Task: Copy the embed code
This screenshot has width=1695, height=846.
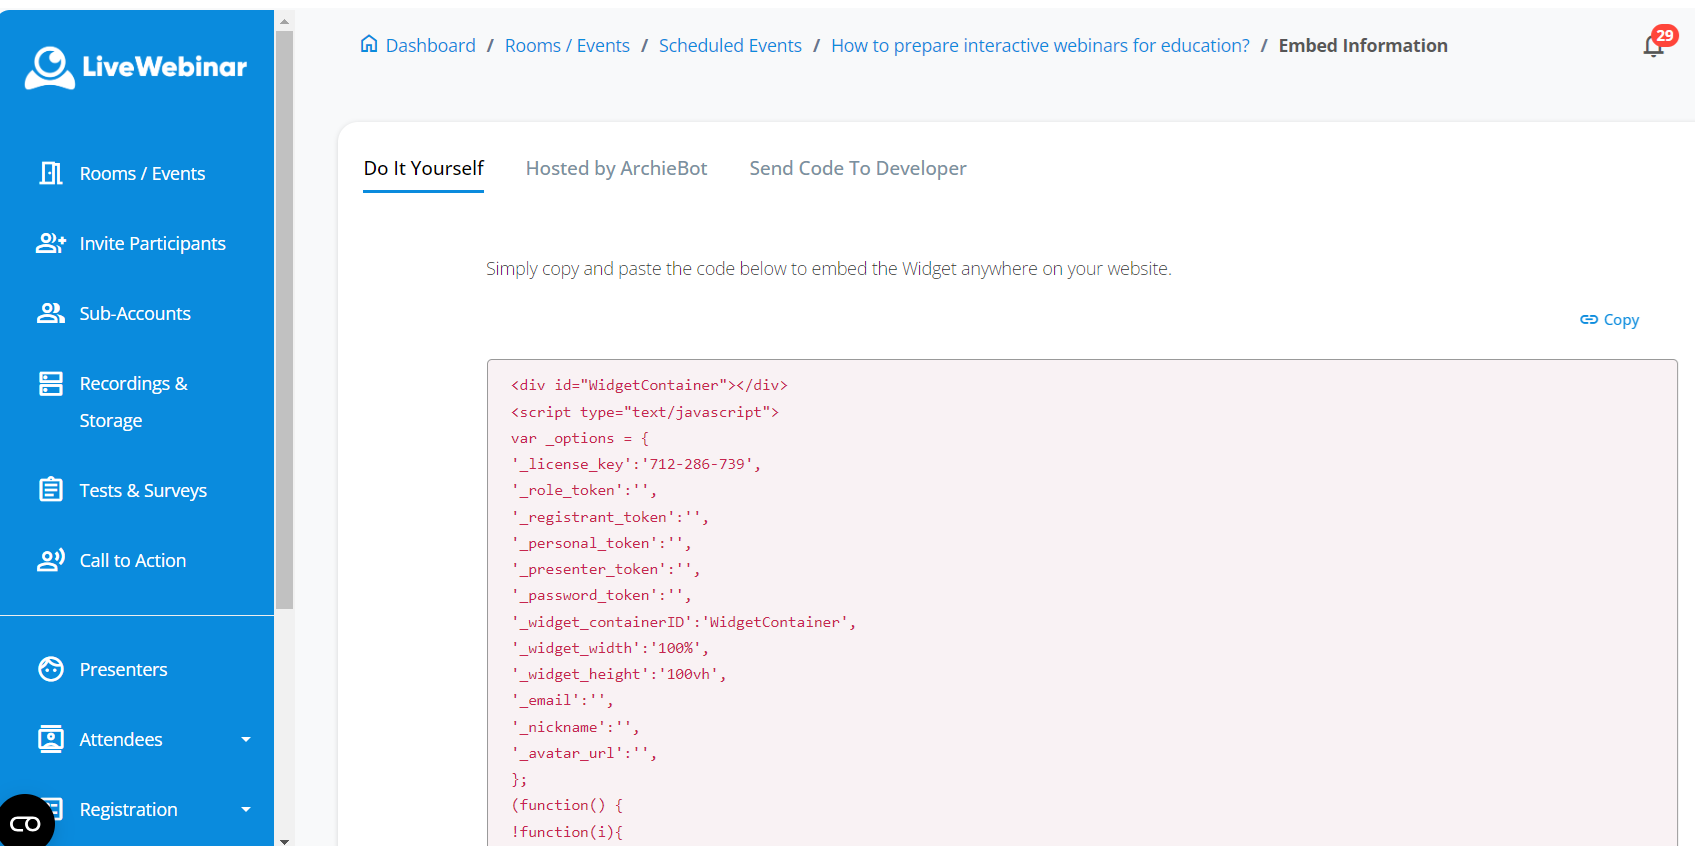Action: tap(1609, 320)
